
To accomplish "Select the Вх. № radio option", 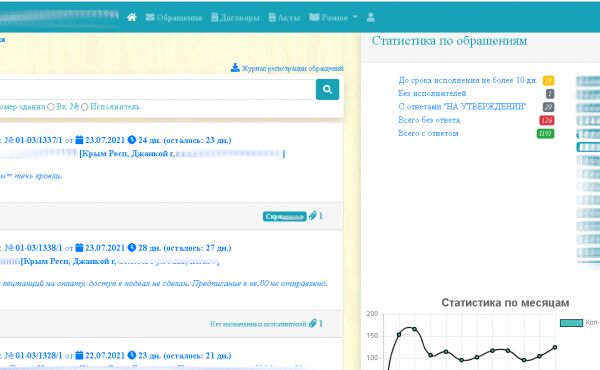I will click(x=51, y=107).
